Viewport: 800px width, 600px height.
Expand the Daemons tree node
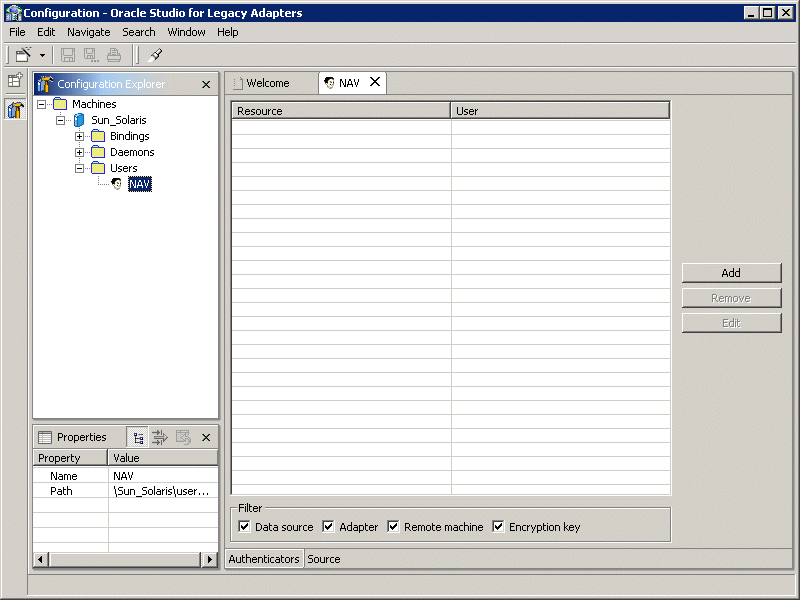click(79, 152)
